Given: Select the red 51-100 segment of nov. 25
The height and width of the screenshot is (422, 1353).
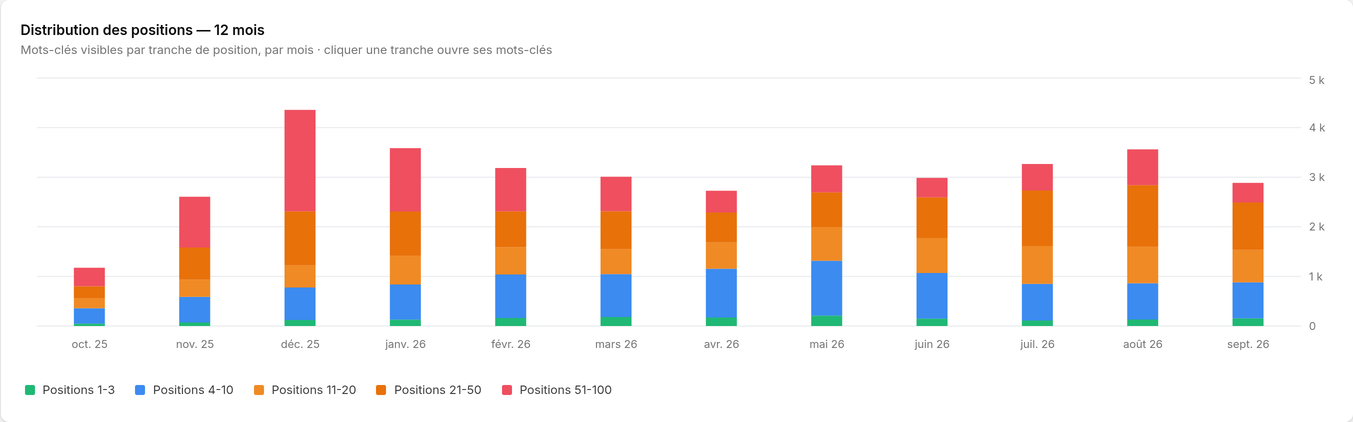Looking at the screenshot, I should pos(195,222).
